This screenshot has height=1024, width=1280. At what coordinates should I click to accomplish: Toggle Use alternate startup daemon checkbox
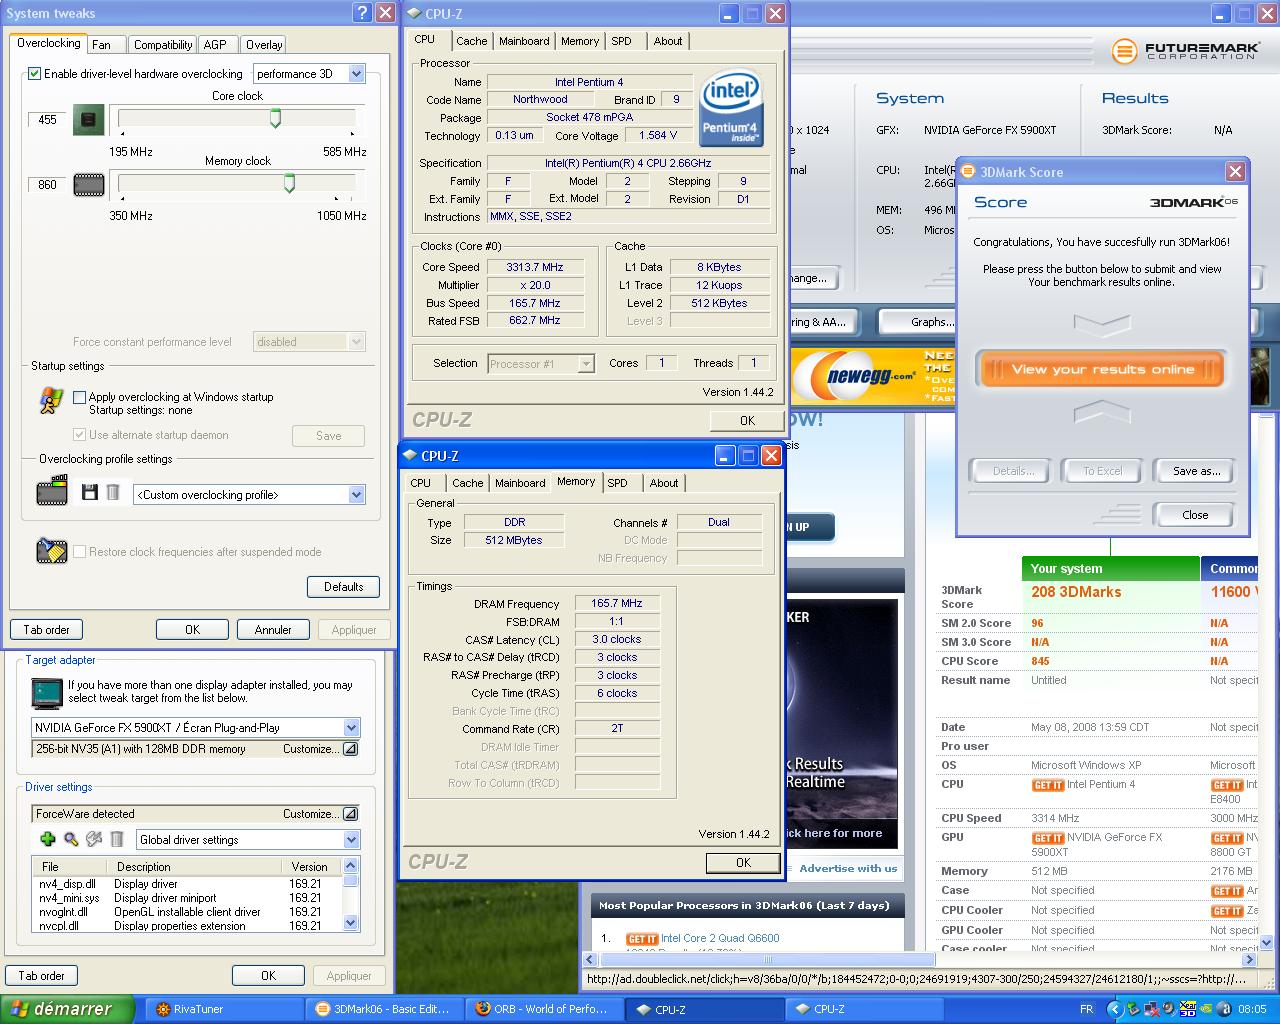point(79,435)
